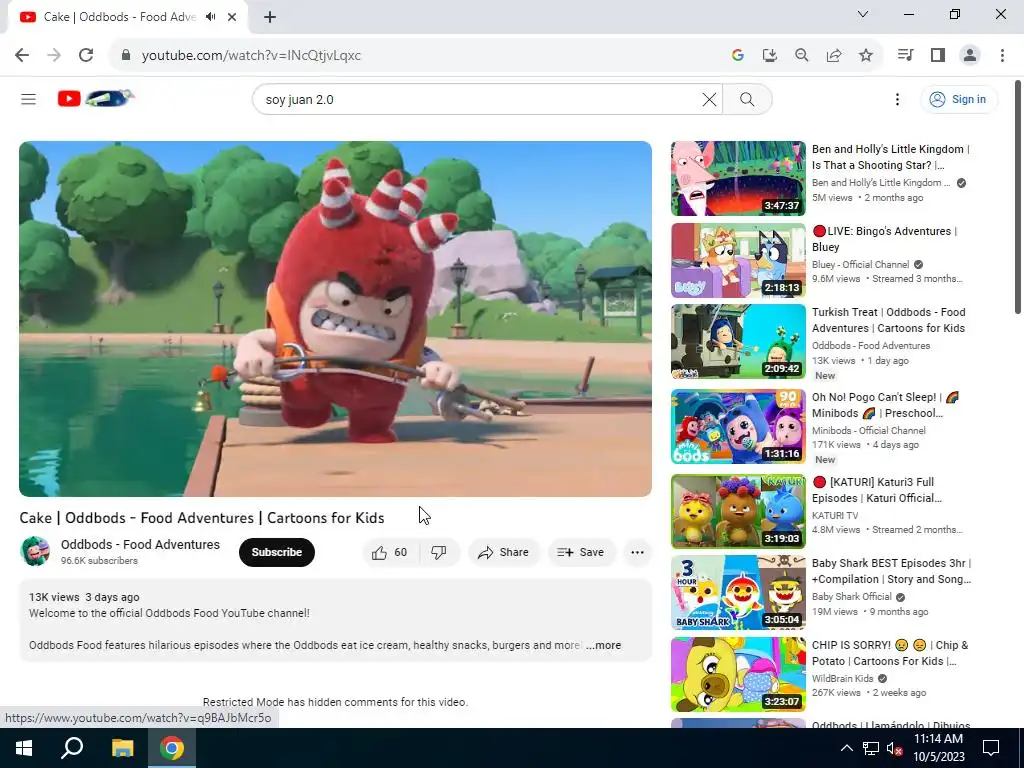This screenshot has width=1024, height=768.
Task: Open Baby Shark BEST Episodes title
Action: tap(891, 571)
